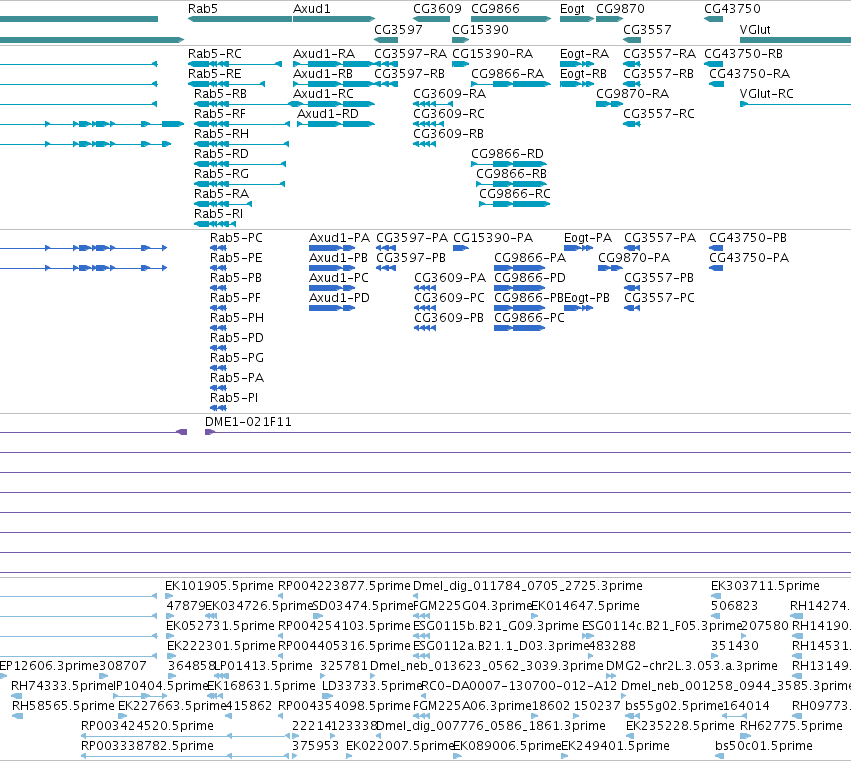This screenshot has height=761, width=851.
Task: Select protein Axud1-PA
Action: point(339,238)
